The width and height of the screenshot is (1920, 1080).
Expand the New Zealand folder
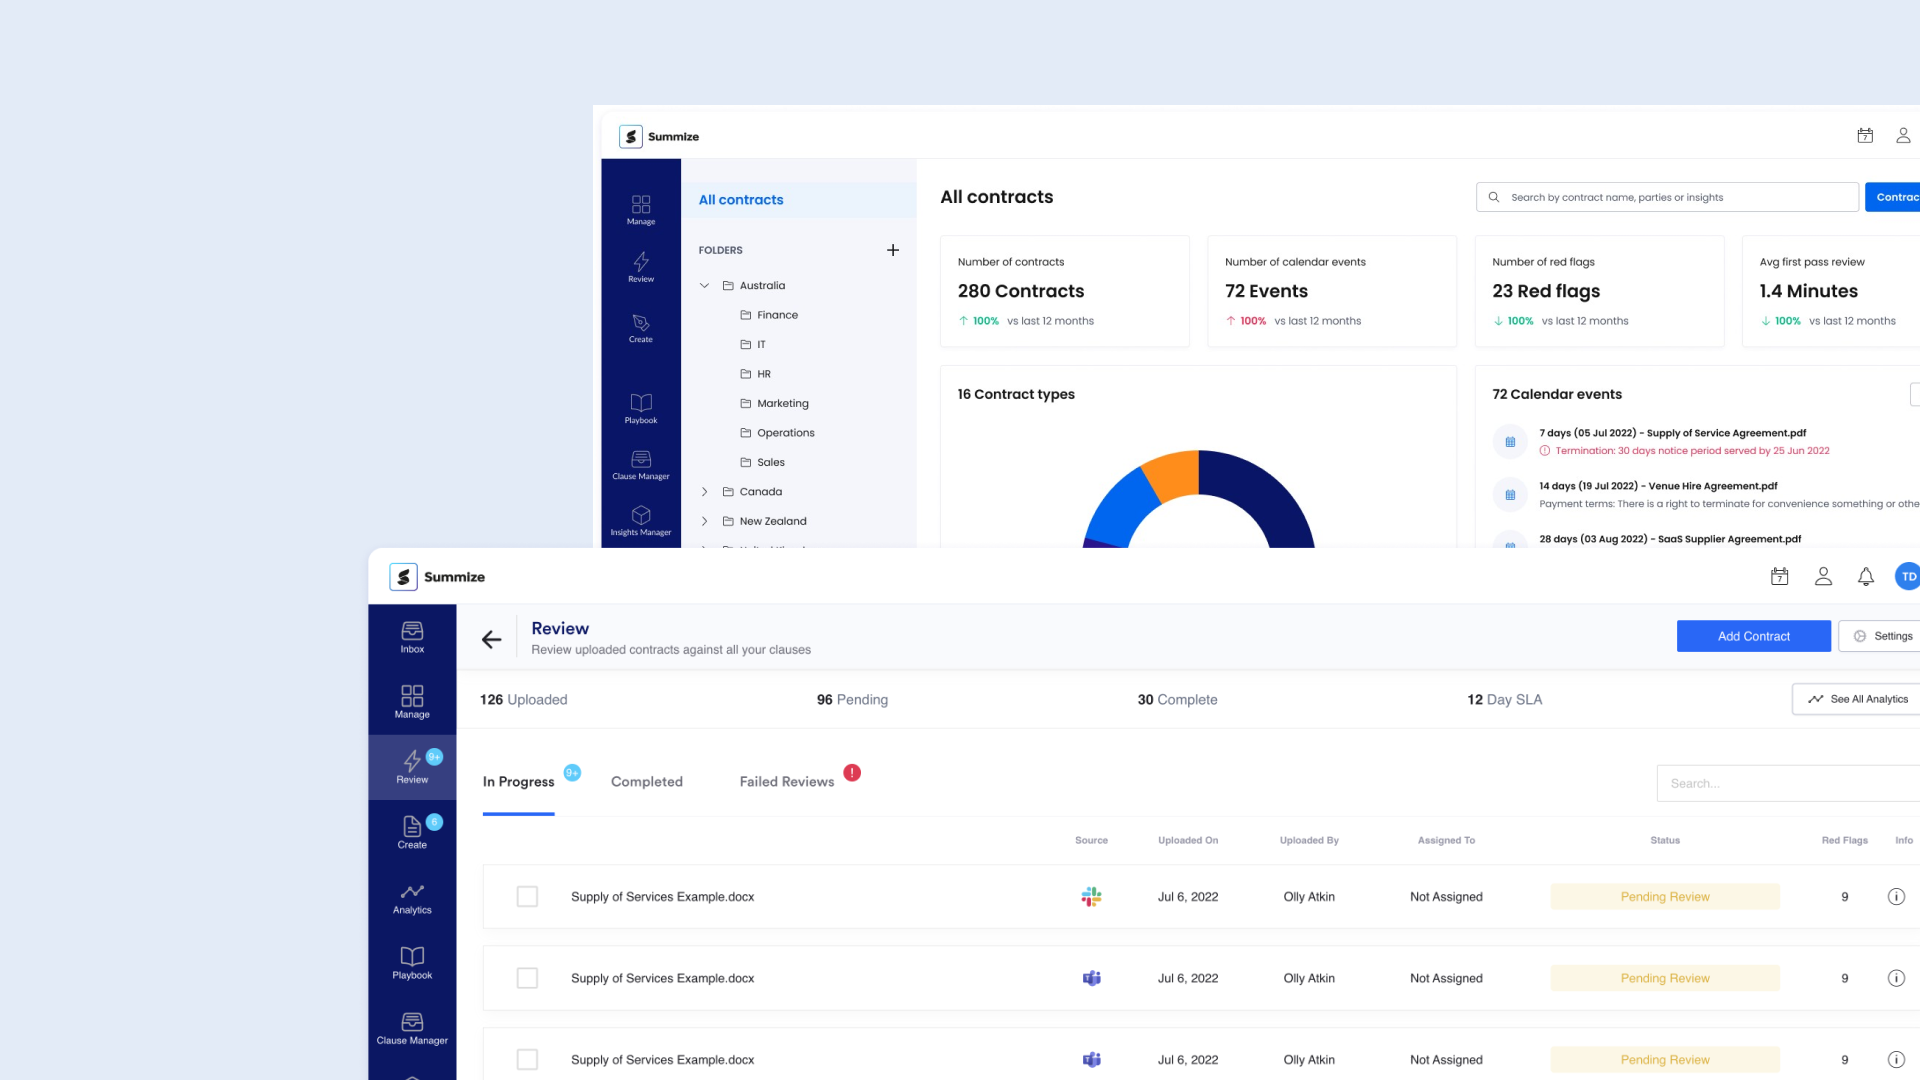click(x=704, y=521)
